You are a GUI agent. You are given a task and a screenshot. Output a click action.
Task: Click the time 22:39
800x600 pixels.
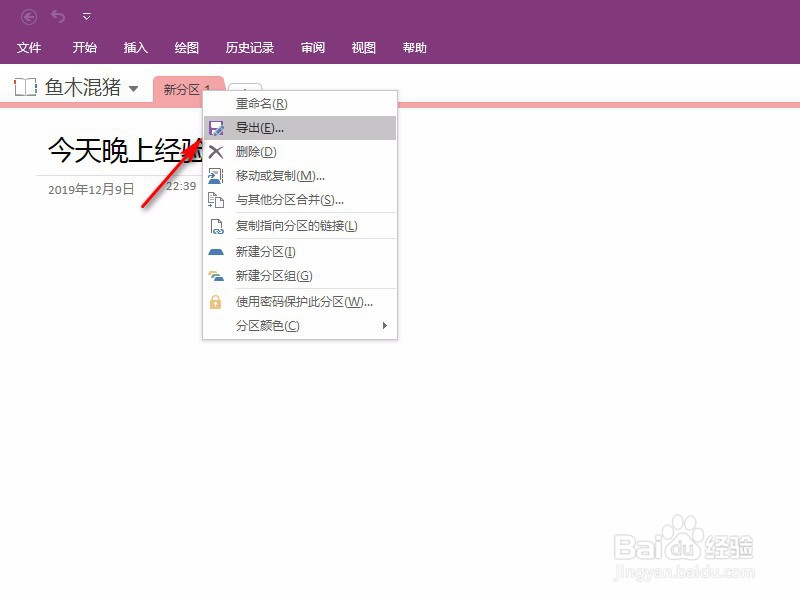coord(181,186)
